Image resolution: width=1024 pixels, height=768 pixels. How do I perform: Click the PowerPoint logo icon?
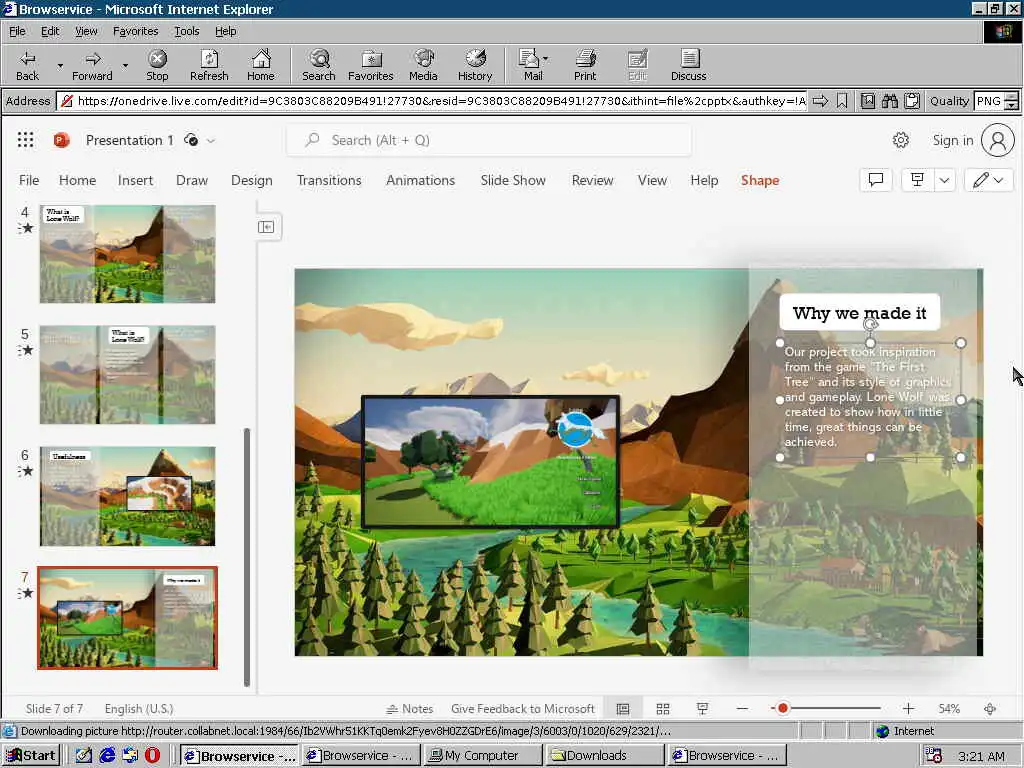pos(61,140)
